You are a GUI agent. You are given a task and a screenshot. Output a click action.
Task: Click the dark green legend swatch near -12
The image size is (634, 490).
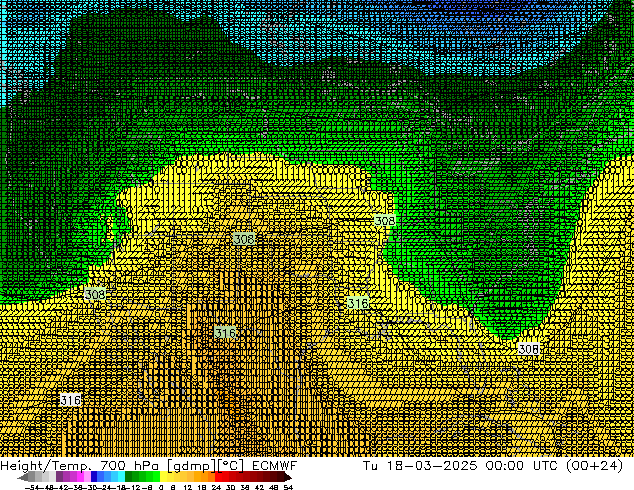(x=129, y=477)
